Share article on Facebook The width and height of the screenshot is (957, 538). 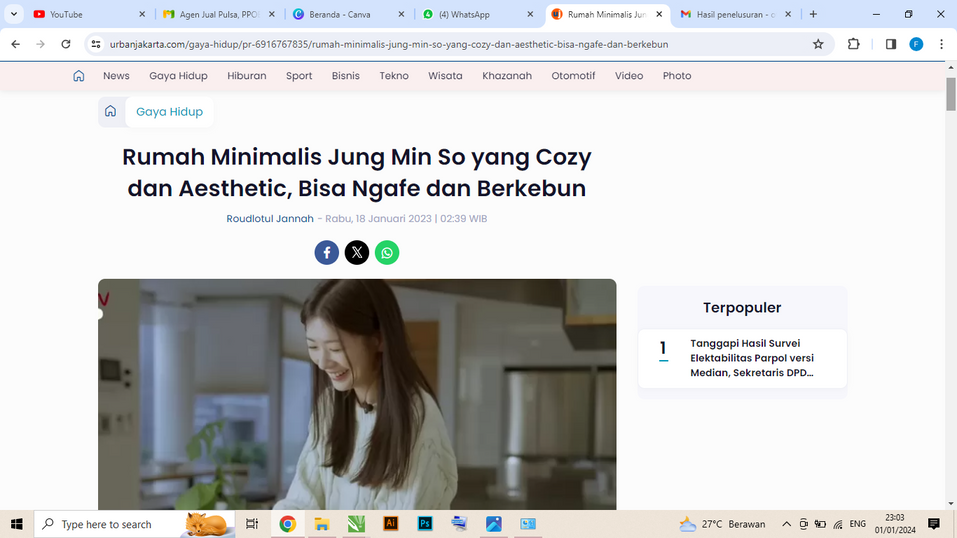coord(327,252)
